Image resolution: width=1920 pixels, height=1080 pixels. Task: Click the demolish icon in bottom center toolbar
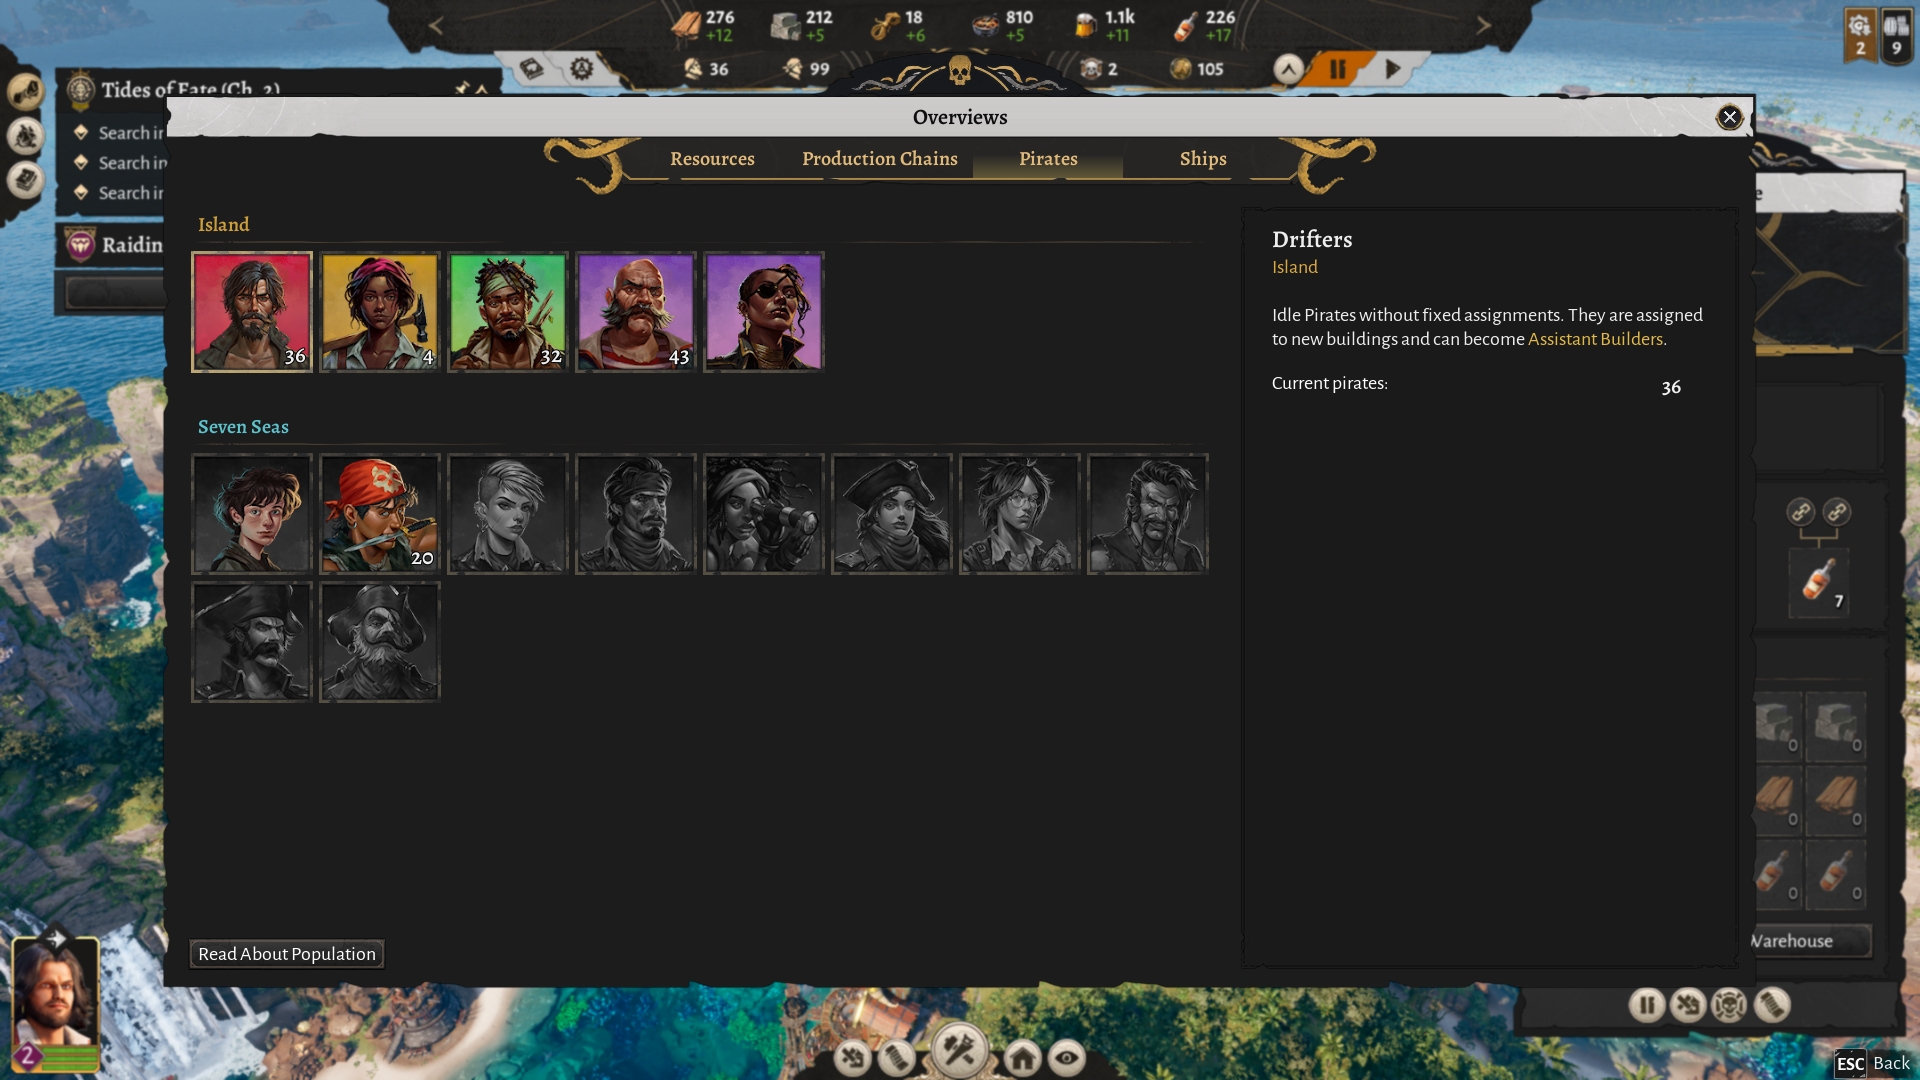click(853, 1057)
